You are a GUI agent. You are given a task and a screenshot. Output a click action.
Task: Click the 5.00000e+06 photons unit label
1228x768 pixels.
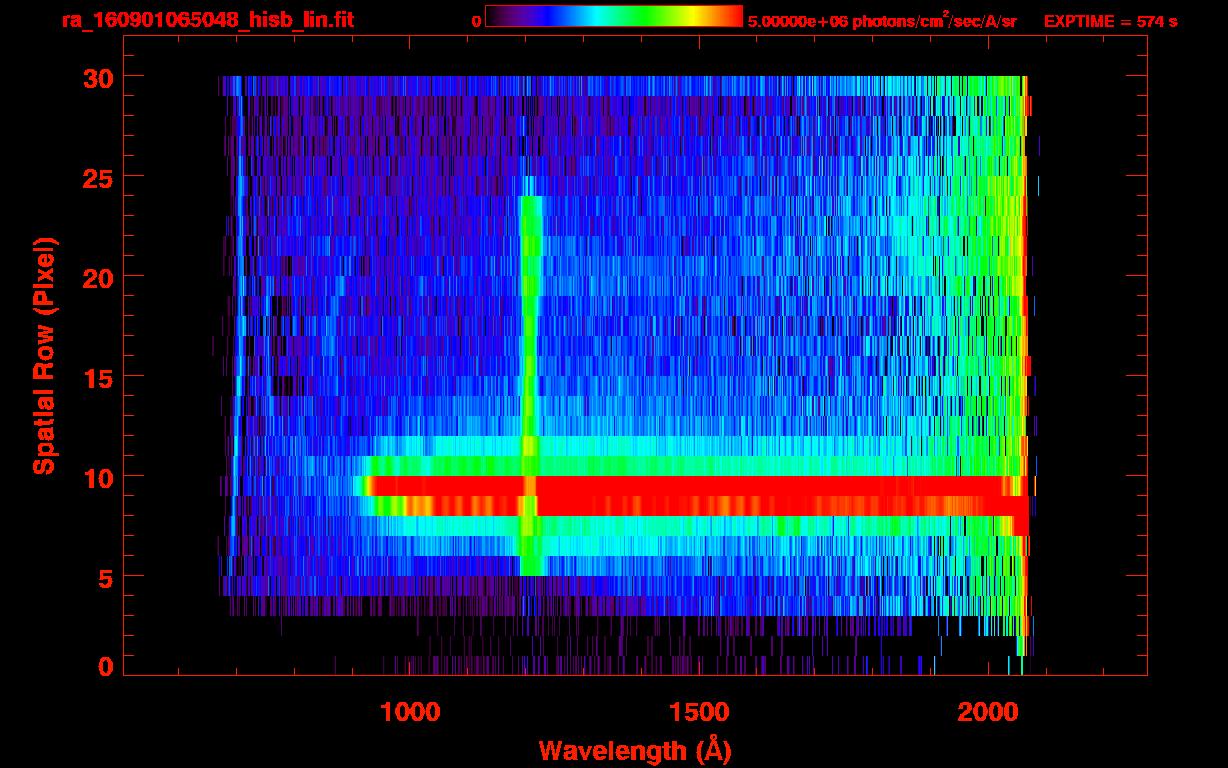[x=882, y=21]
